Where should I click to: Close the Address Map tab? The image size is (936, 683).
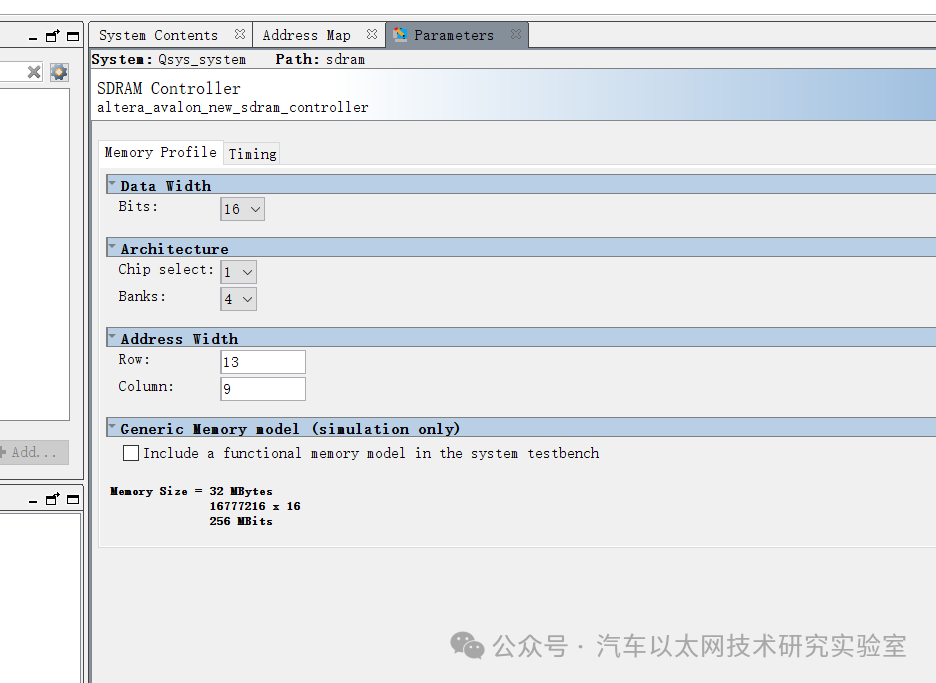tap(372, 34)
